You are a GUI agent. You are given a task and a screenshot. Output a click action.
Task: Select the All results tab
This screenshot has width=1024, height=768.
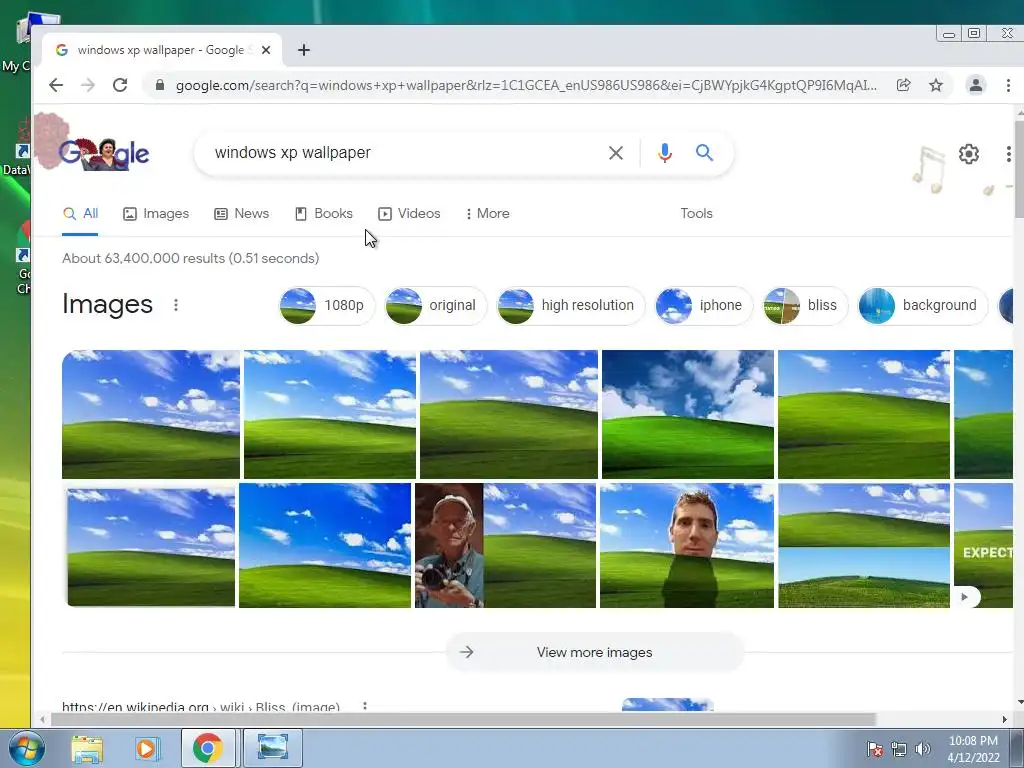pos(80,214)
